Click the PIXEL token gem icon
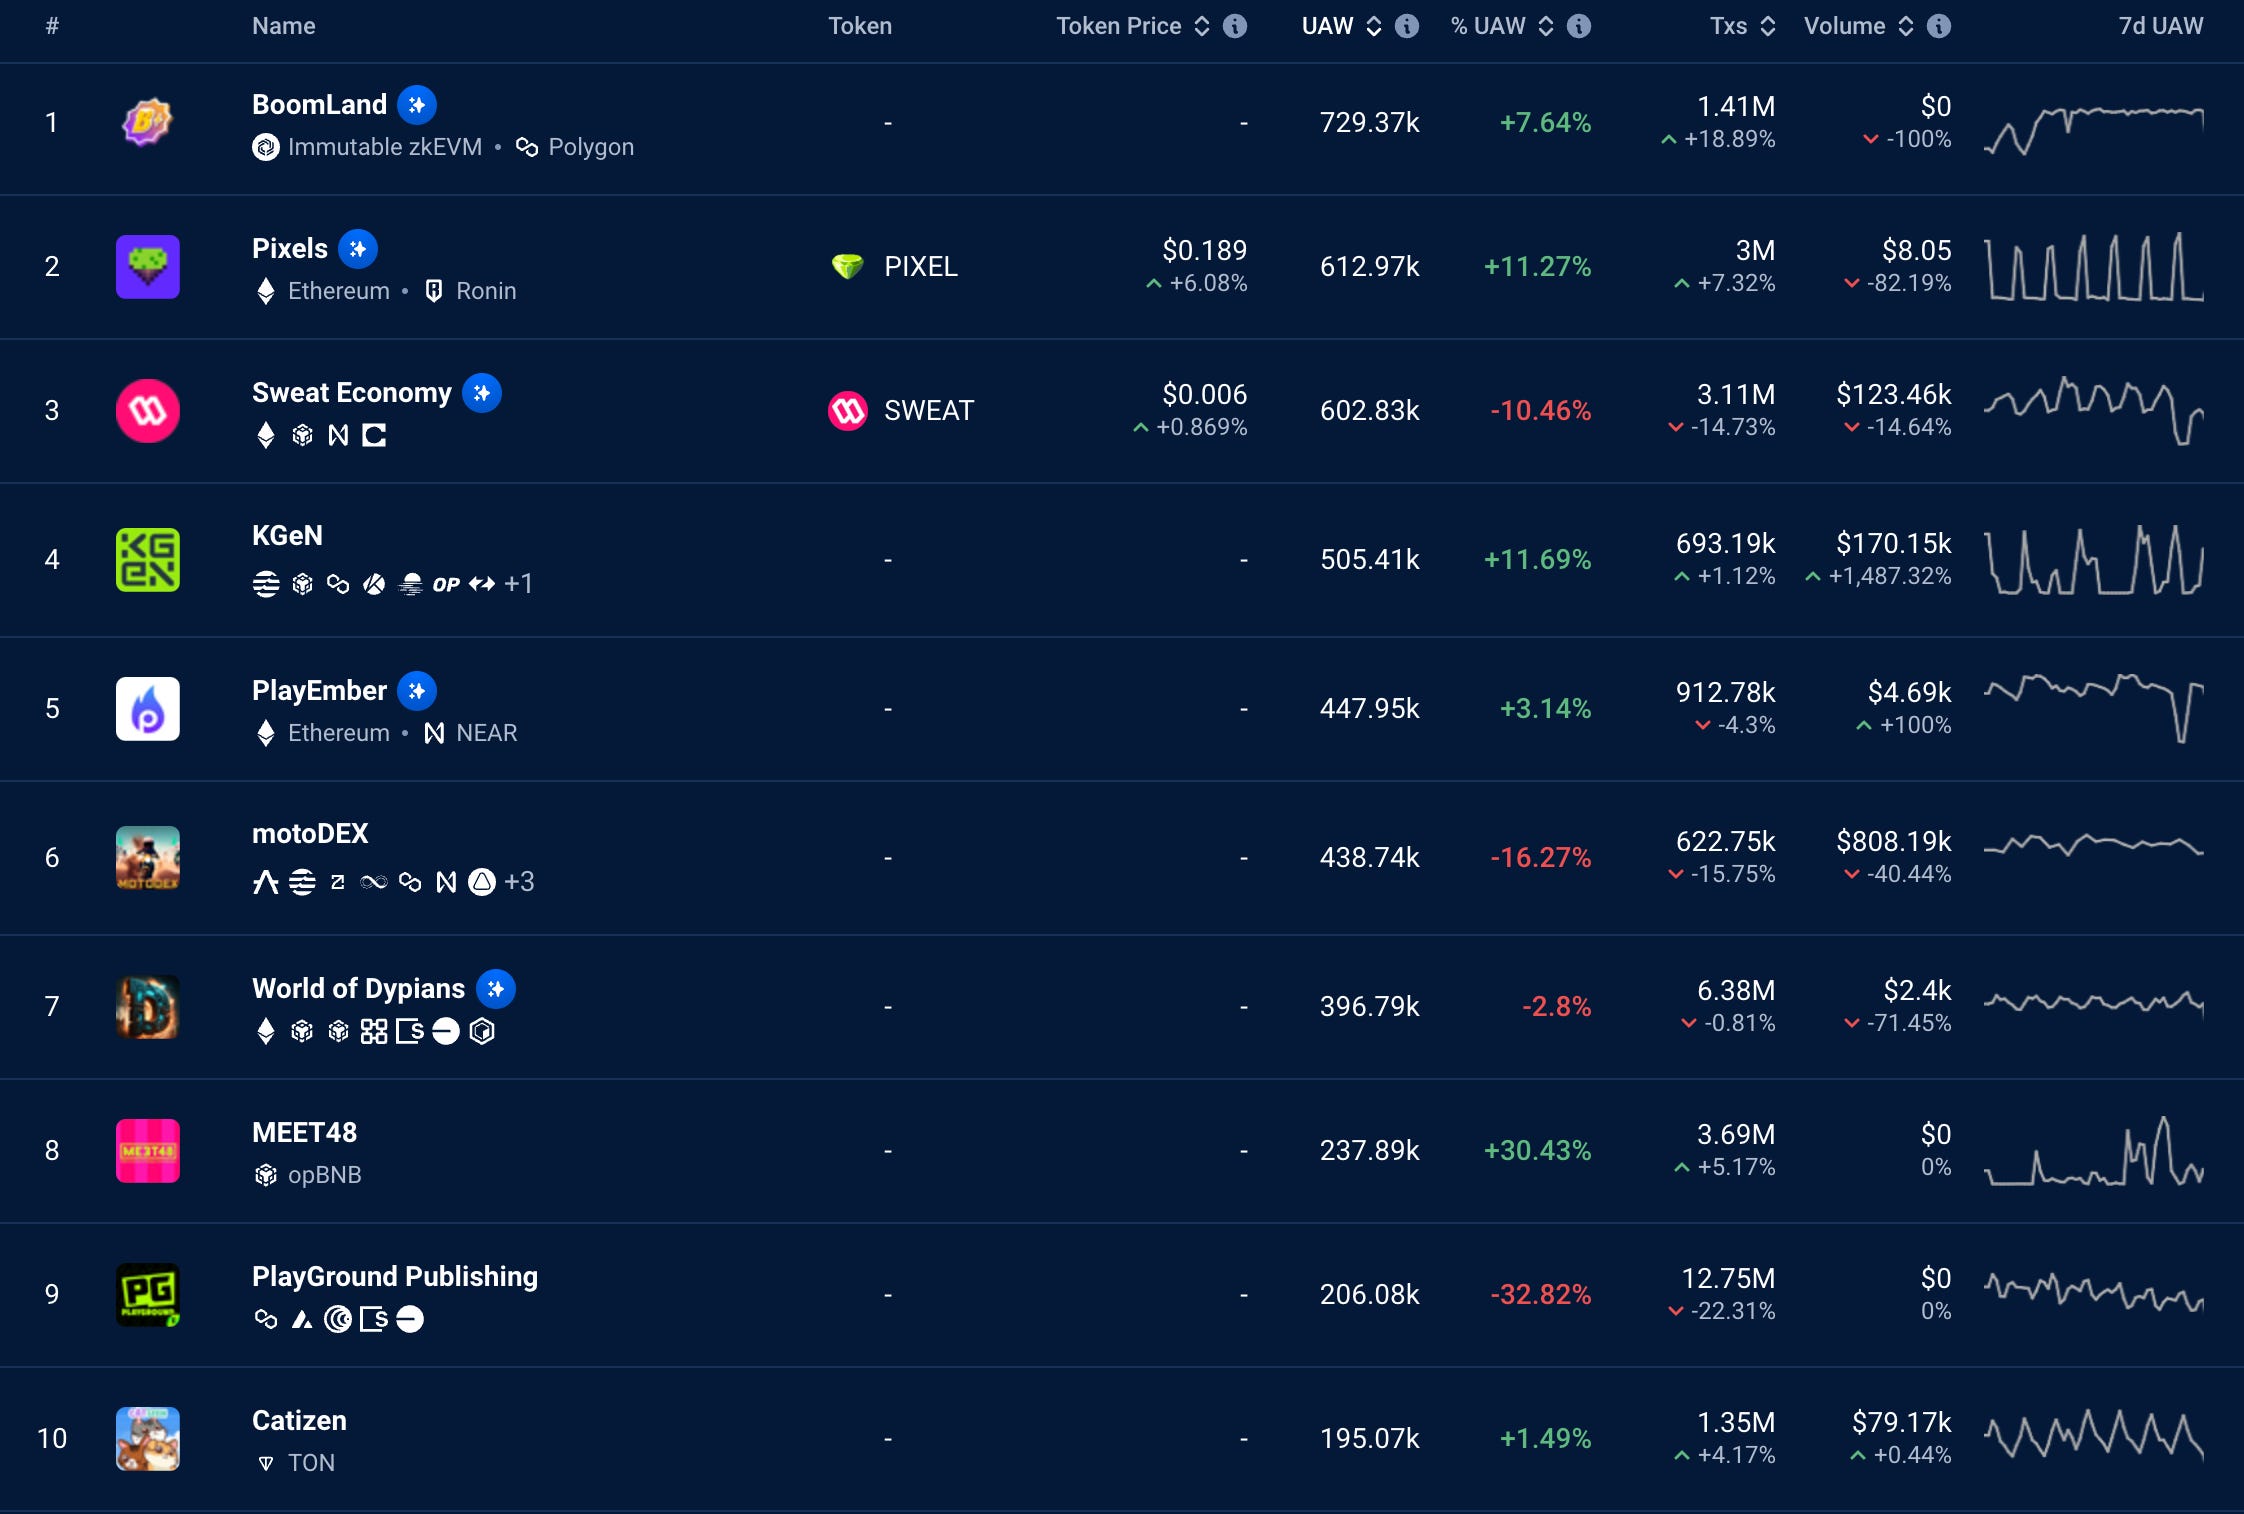 [x=847, y=267]
